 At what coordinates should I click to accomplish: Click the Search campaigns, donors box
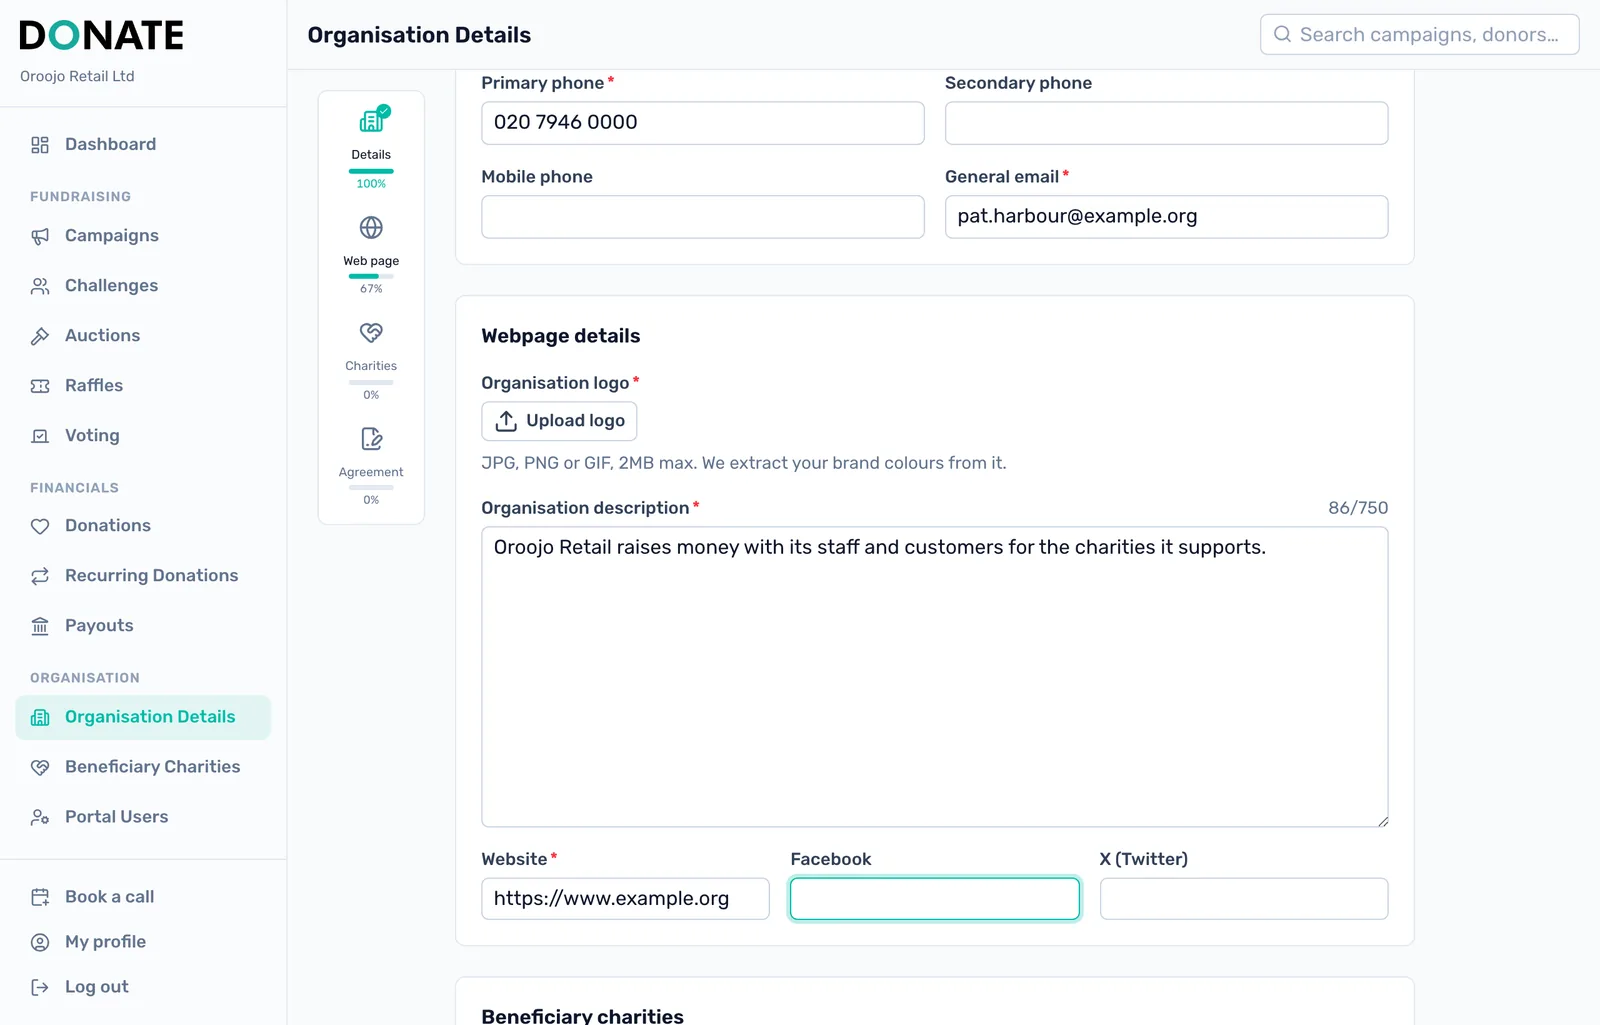(1419, 34)
